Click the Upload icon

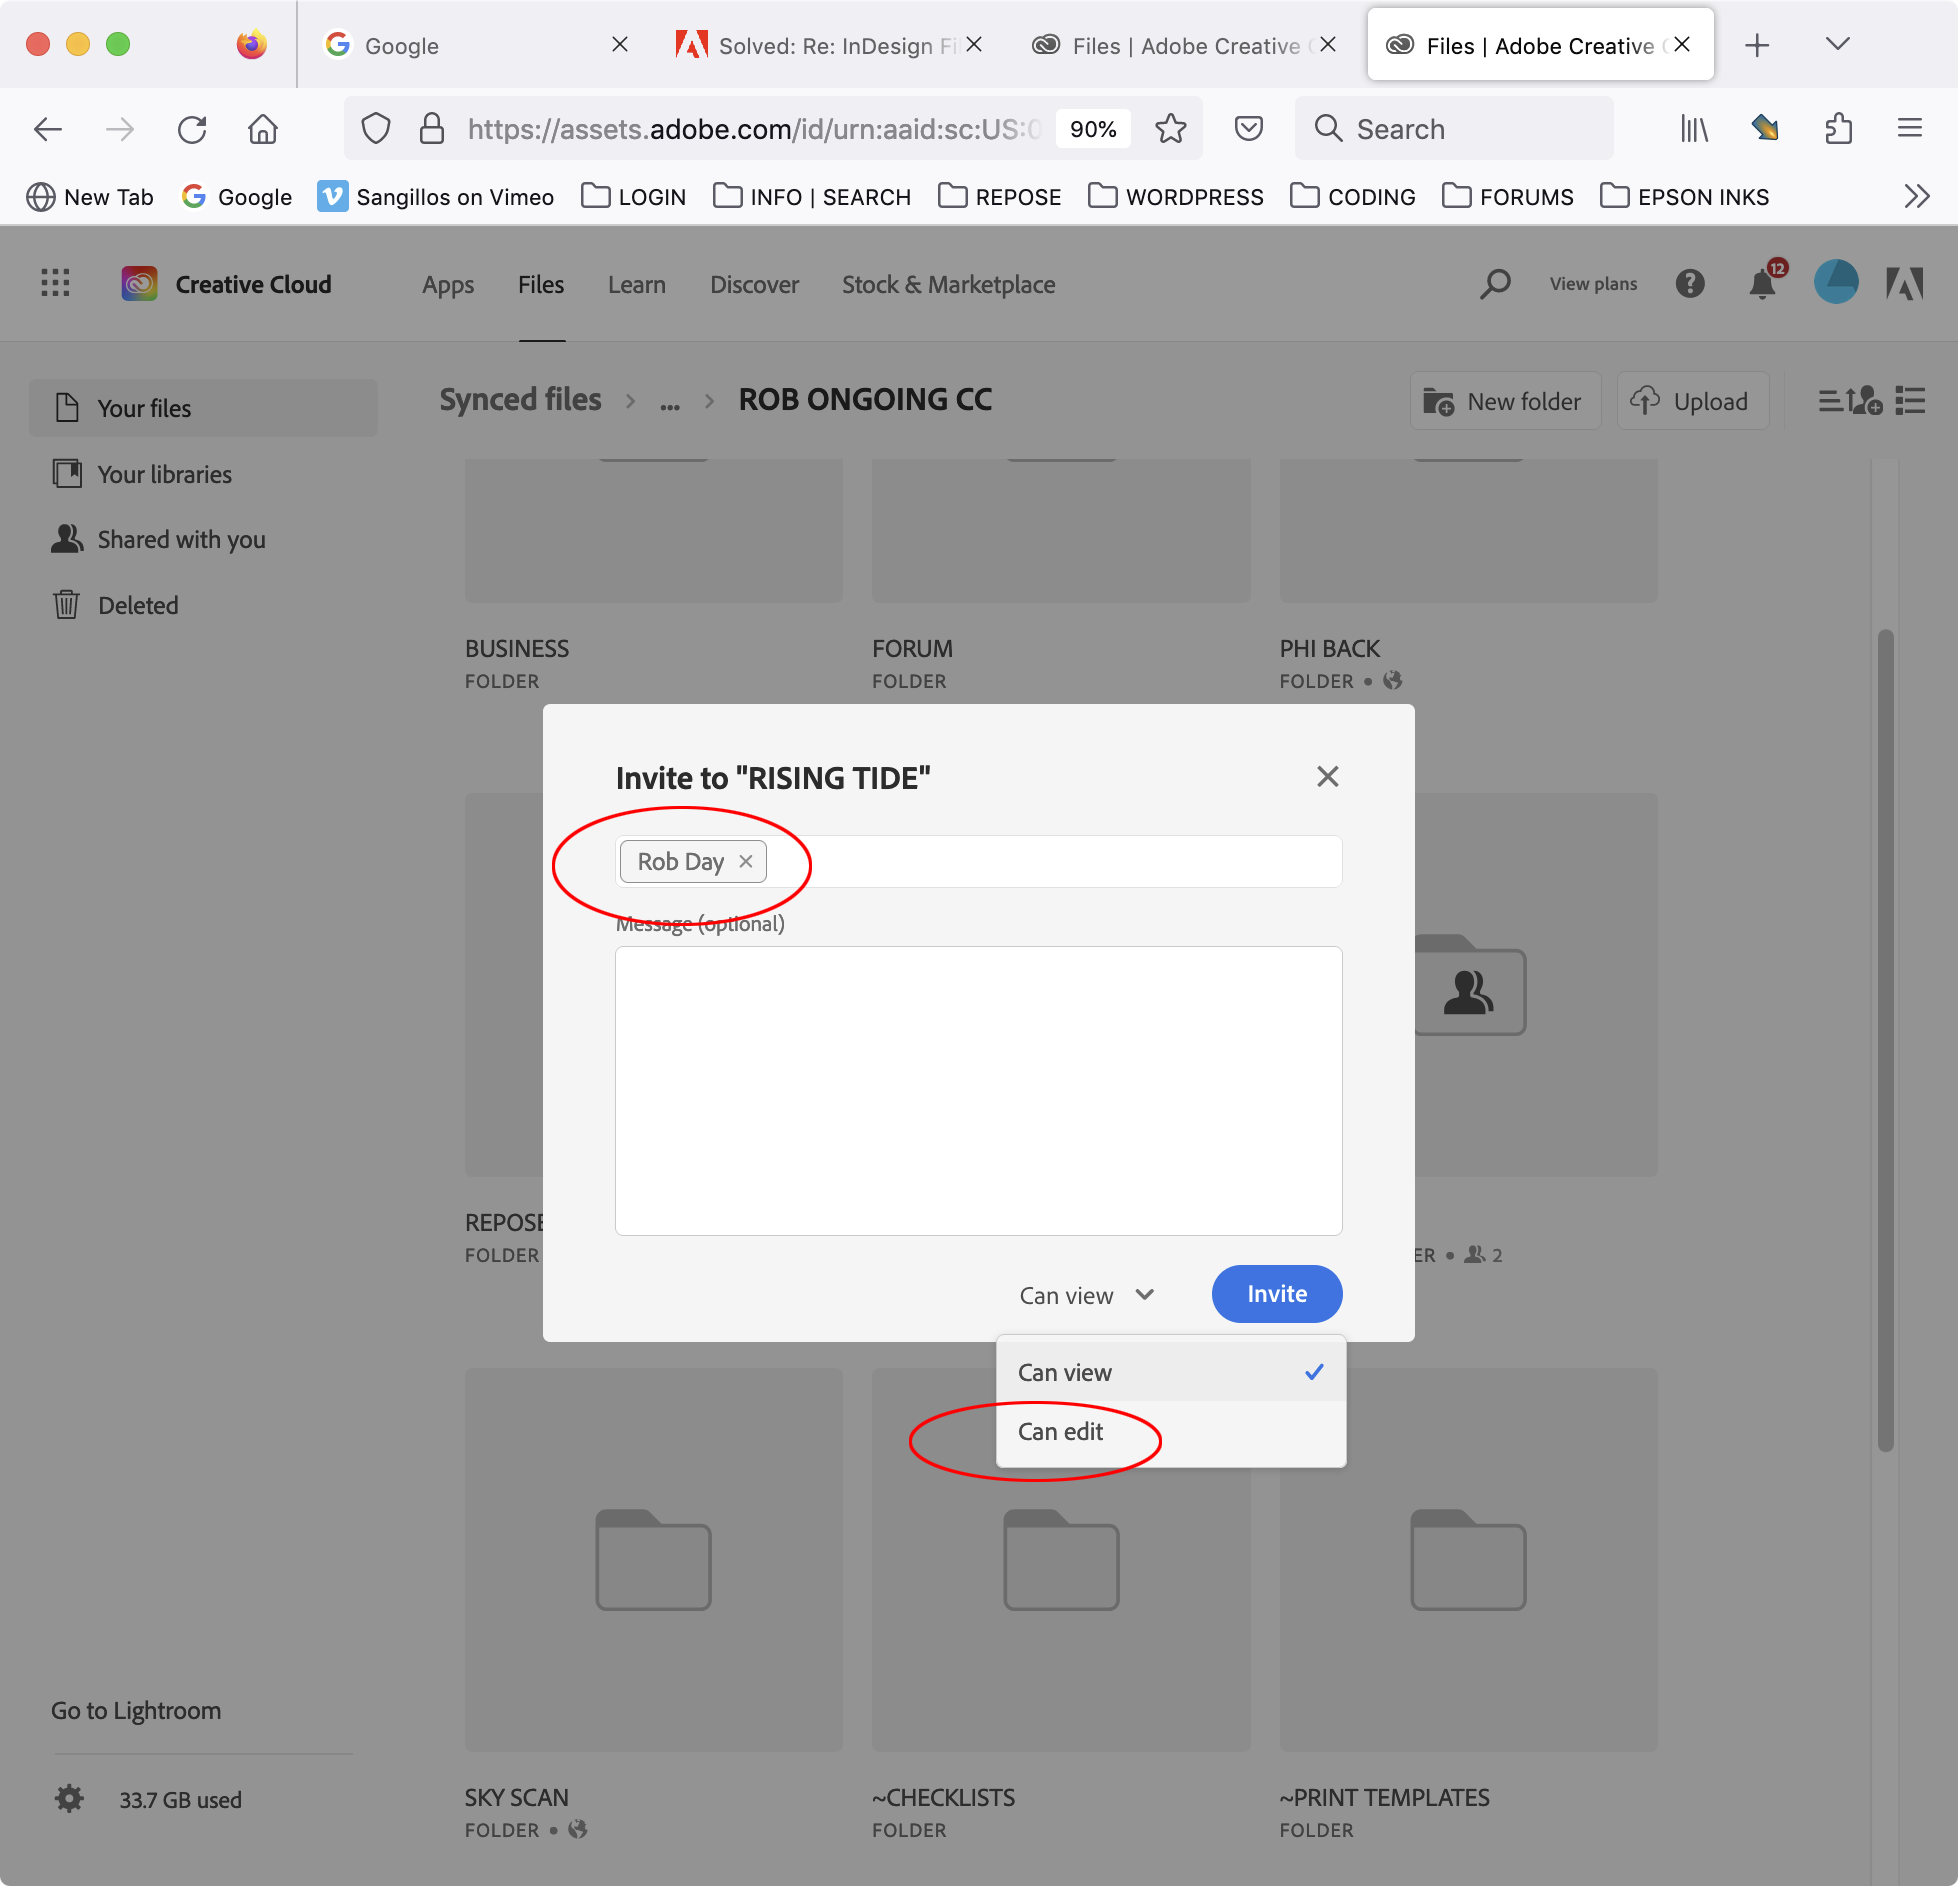coord(1645,401)
